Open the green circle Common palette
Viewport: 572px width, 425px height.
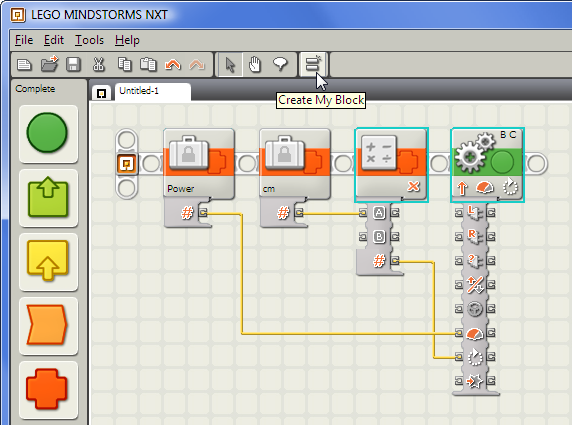point(48,134)
